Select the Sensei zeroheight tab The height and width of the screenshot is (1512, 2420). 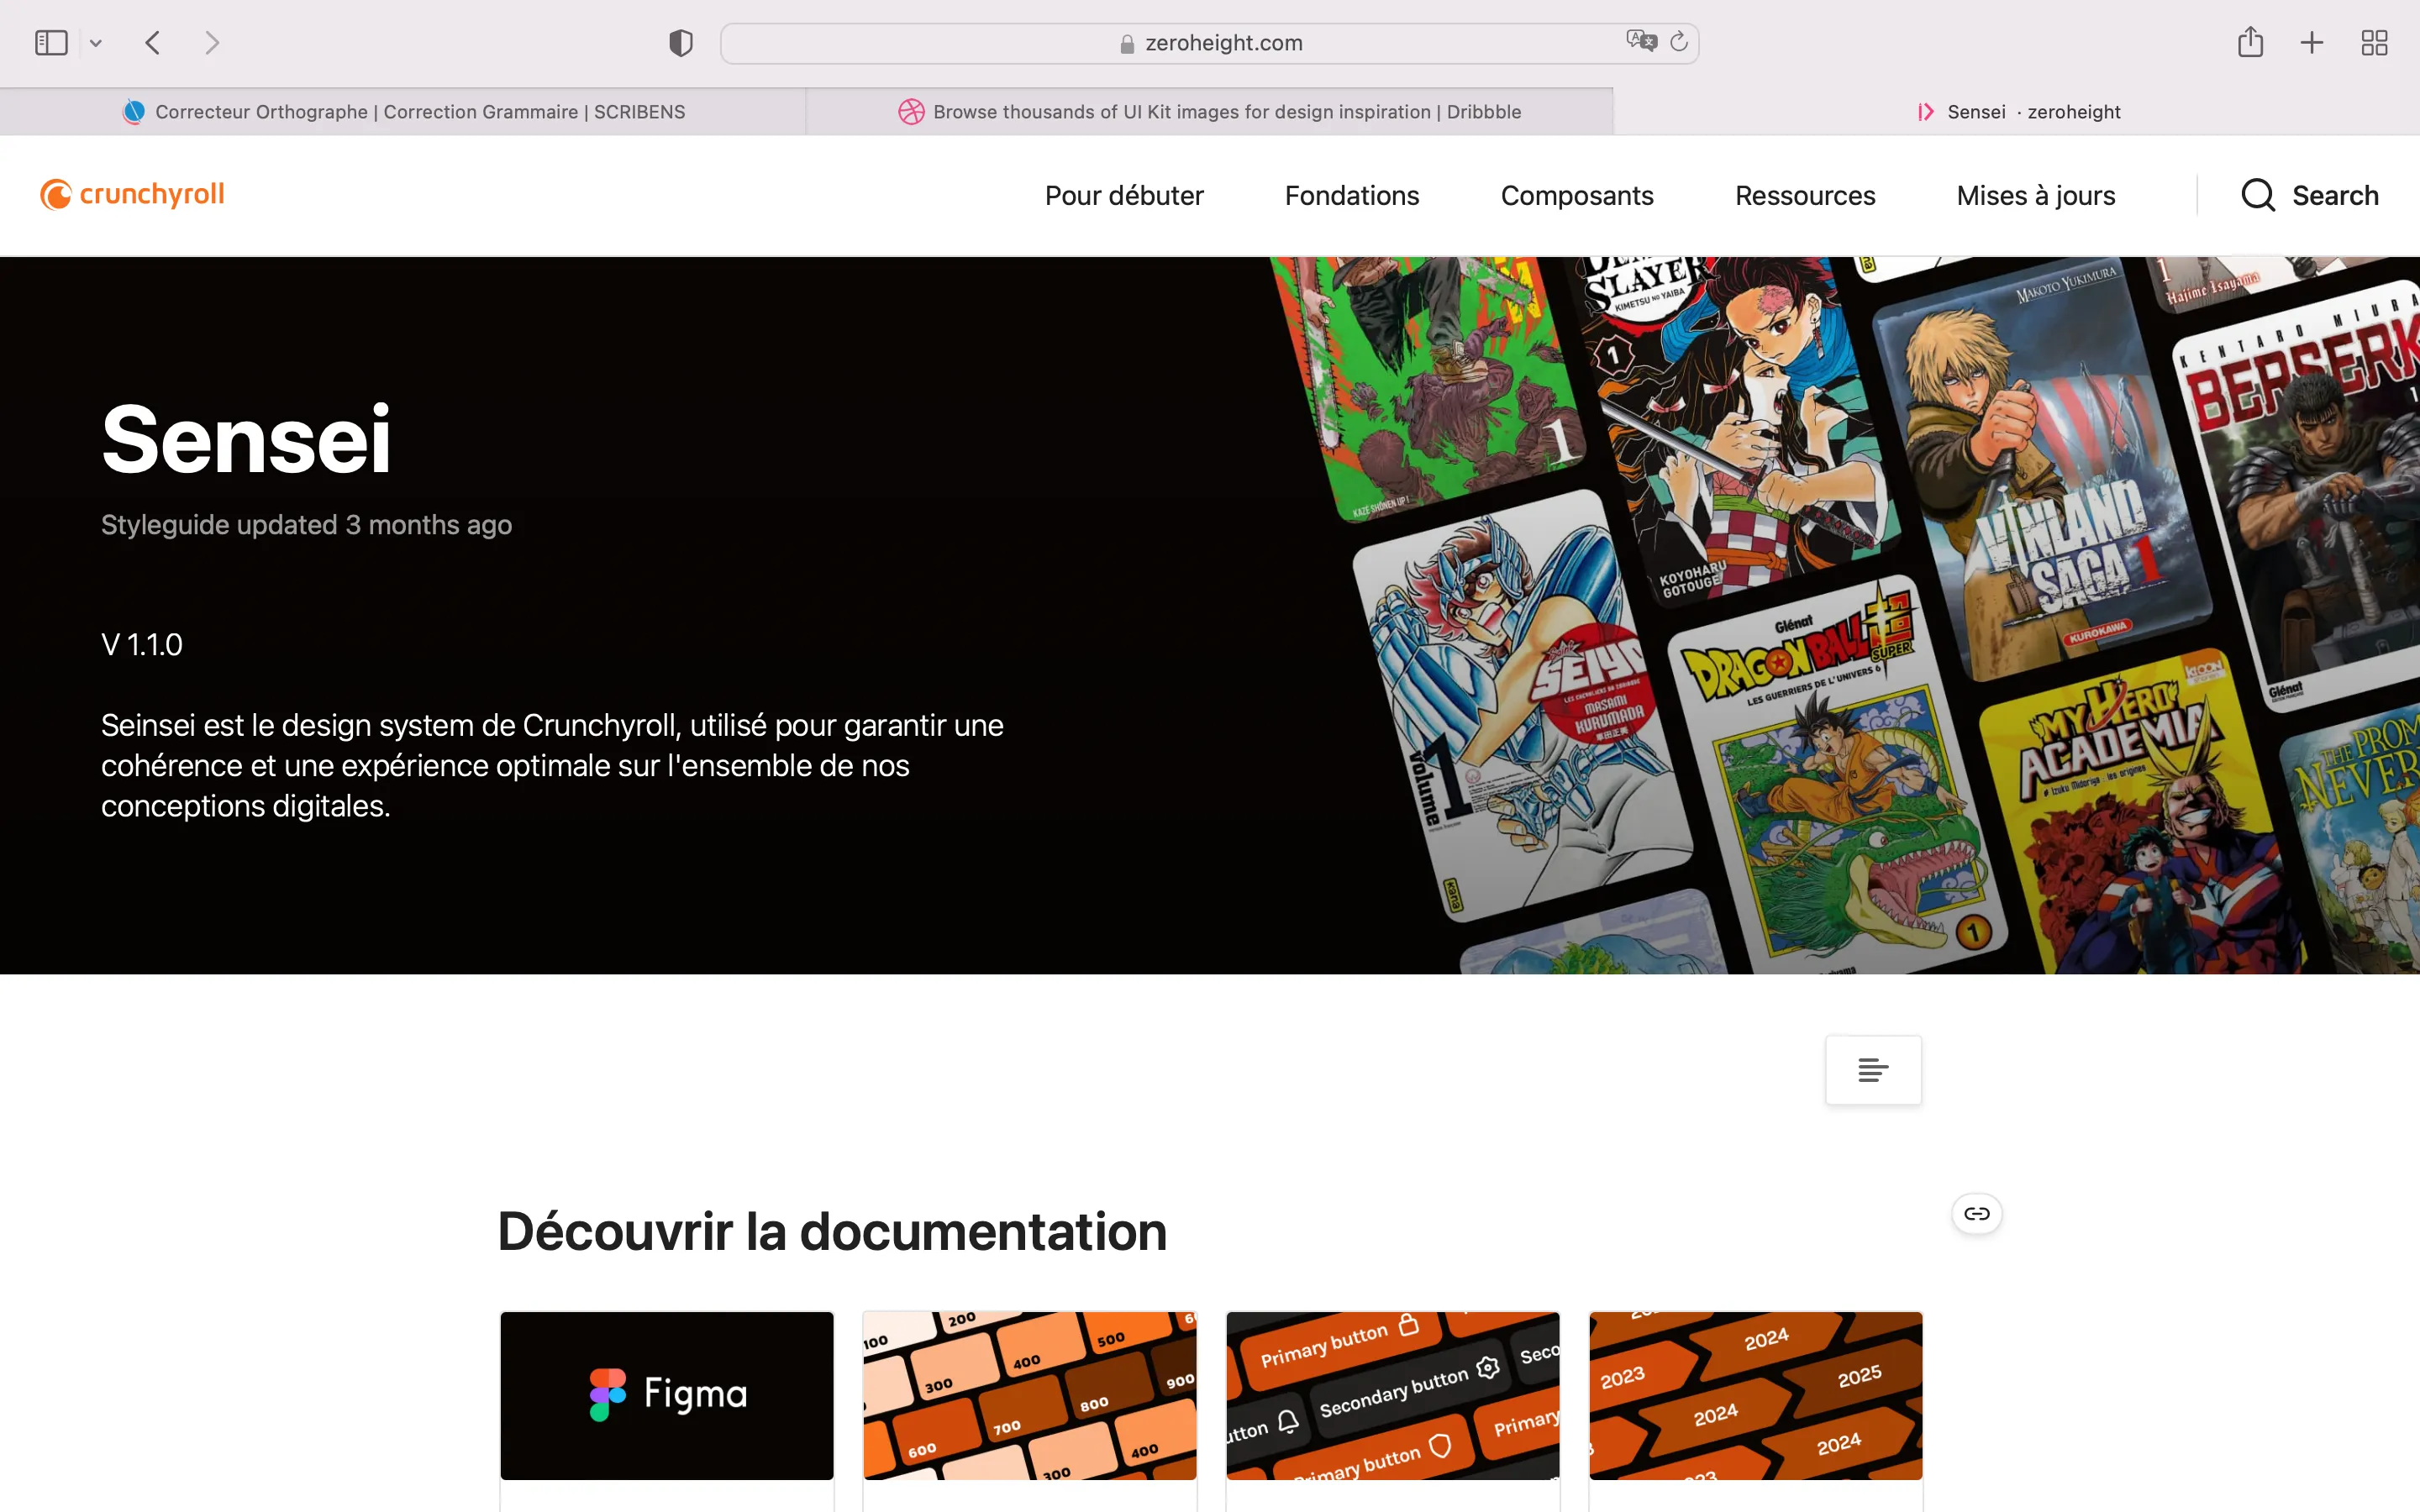(x=2017, y=112)
